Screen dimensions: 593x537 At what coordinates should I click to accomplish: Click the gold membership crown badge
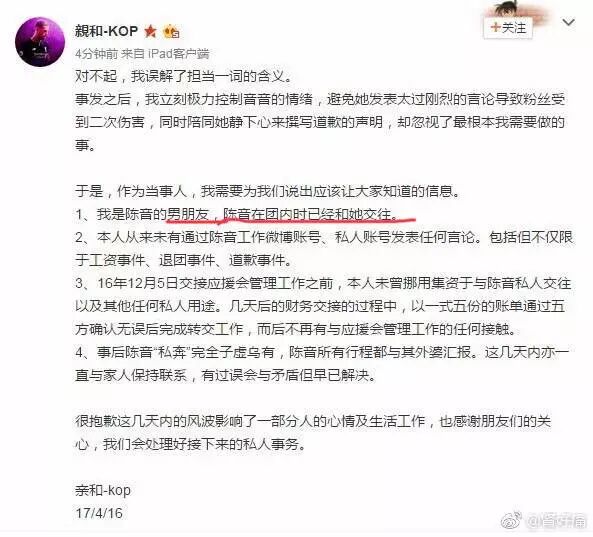click(171, 31)
